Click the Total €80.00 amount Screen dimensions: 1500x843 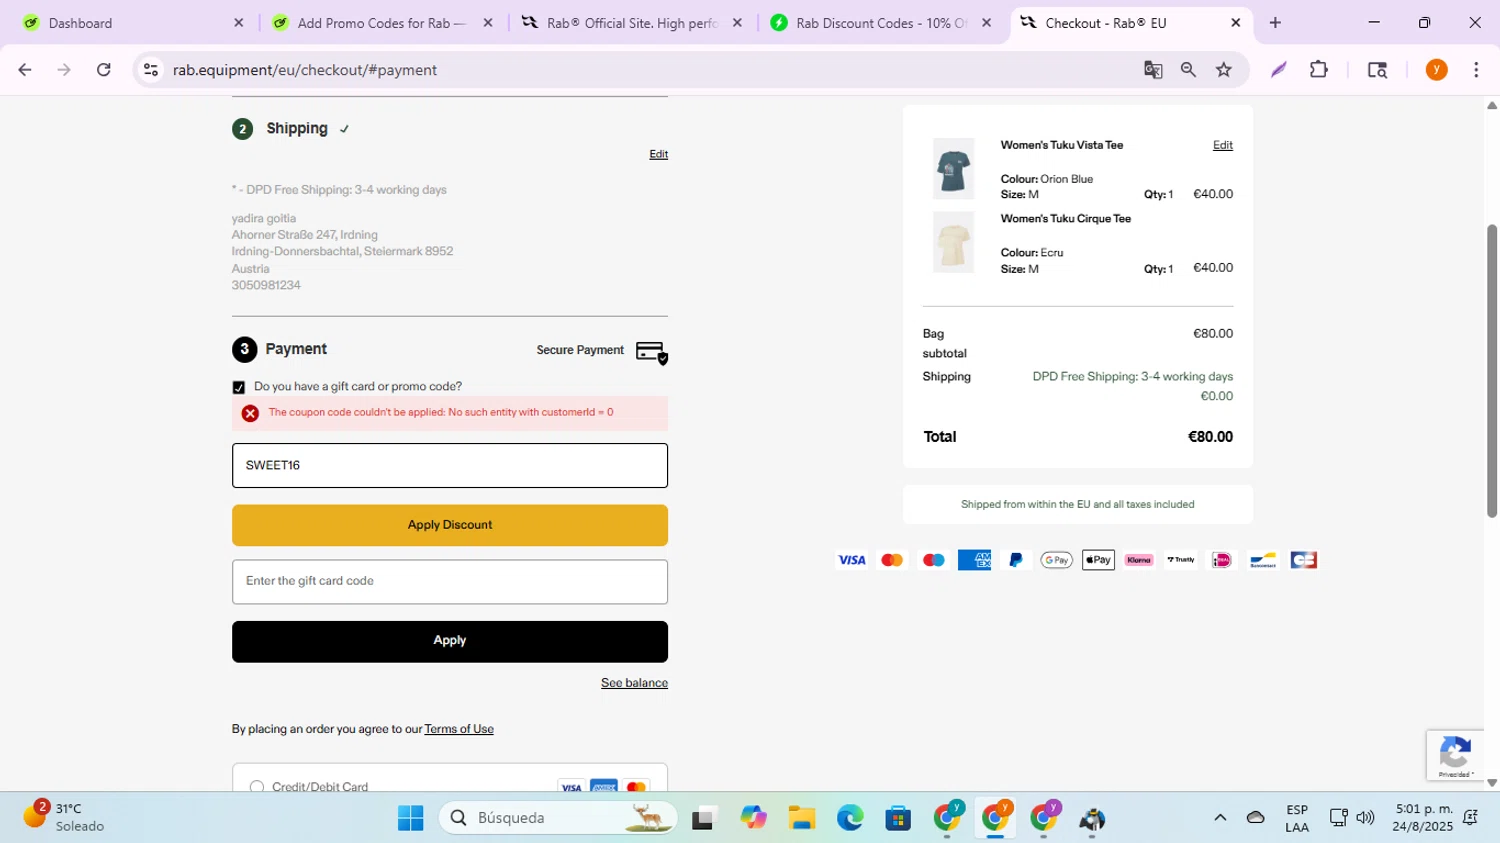[1210, 437]
